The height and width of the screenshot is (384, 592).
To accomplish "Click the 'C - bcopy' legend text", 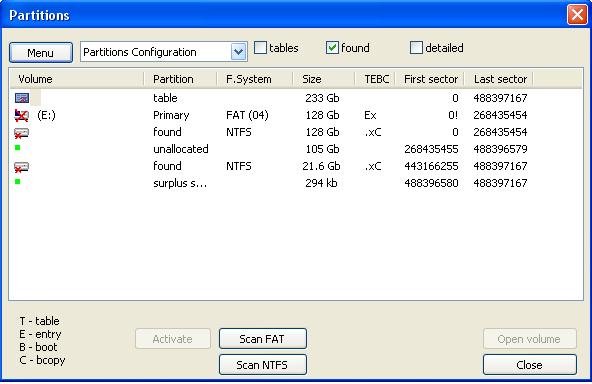I will pyautogui.click(x=42, y=360).
